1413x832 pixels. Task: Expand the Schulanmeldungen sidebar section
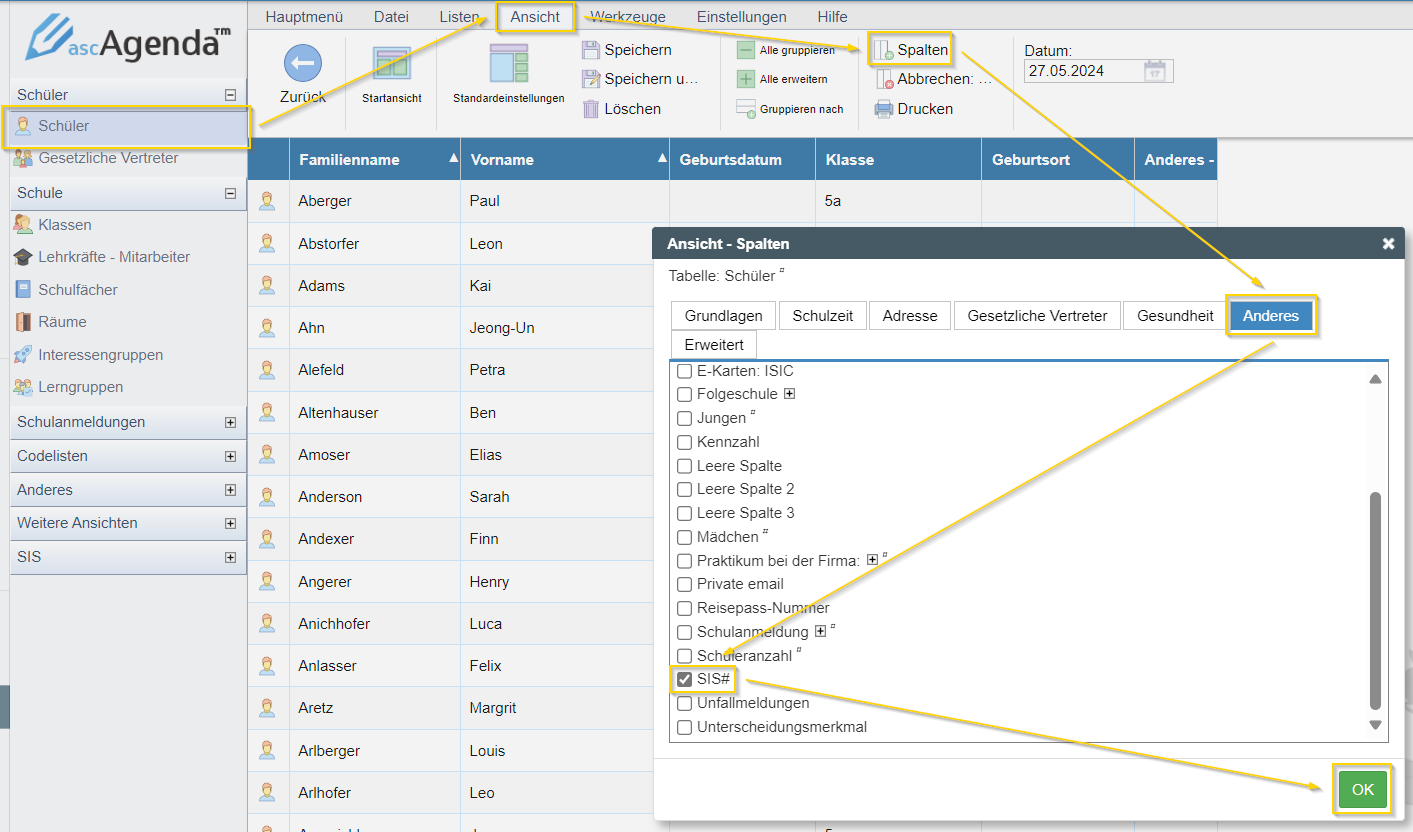click(x=230, y=423)
